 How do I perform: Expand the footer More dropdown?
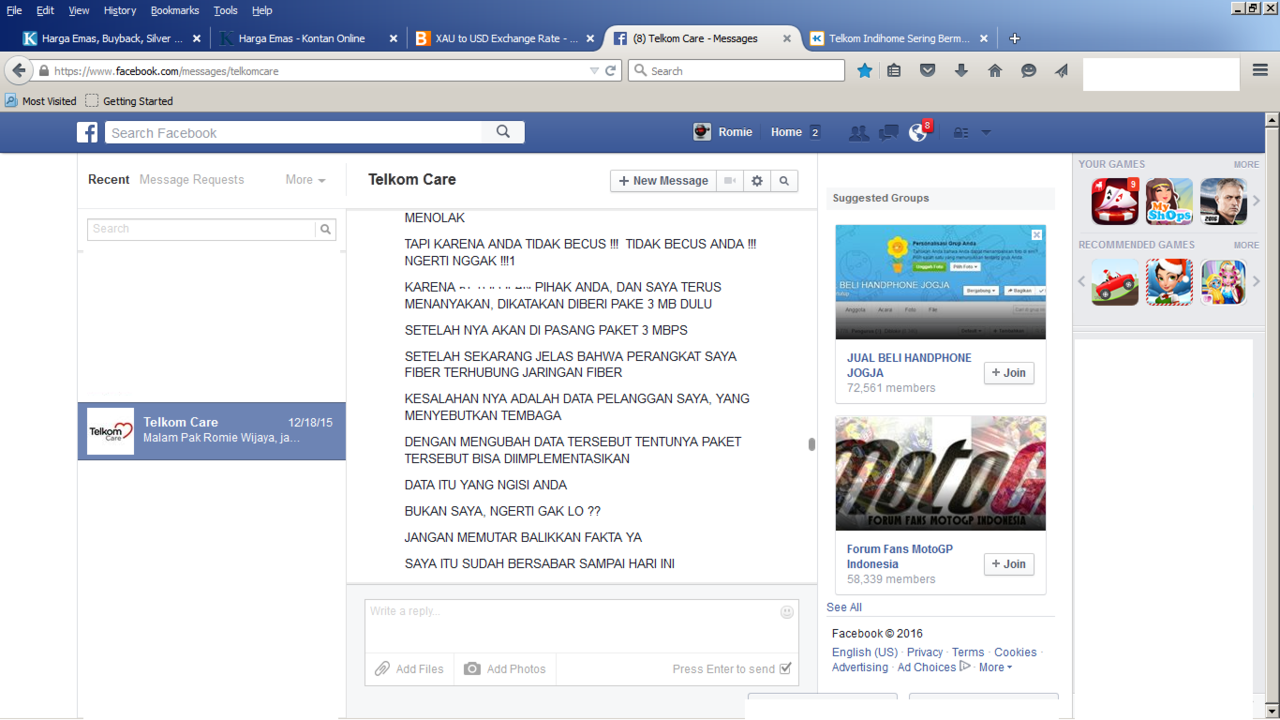coord(995,667)
